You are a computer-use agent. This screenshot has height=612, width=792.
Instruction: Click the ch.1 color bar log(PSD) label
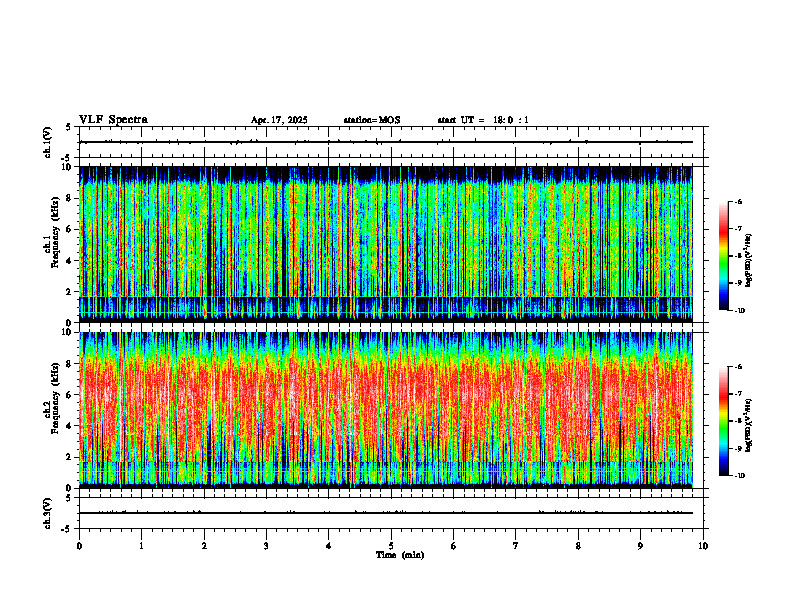749,260
